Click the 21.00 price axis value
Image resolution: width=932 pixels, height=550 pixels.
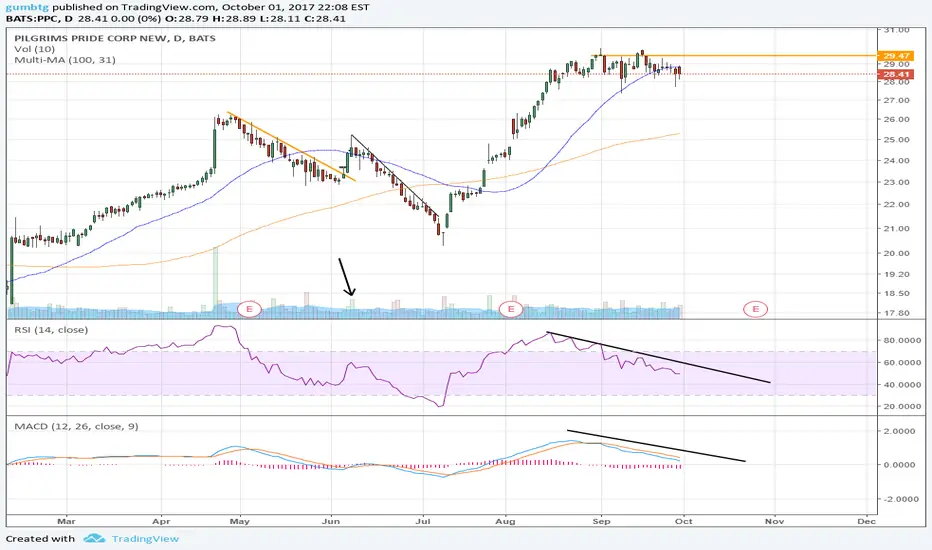pos(896,229)
